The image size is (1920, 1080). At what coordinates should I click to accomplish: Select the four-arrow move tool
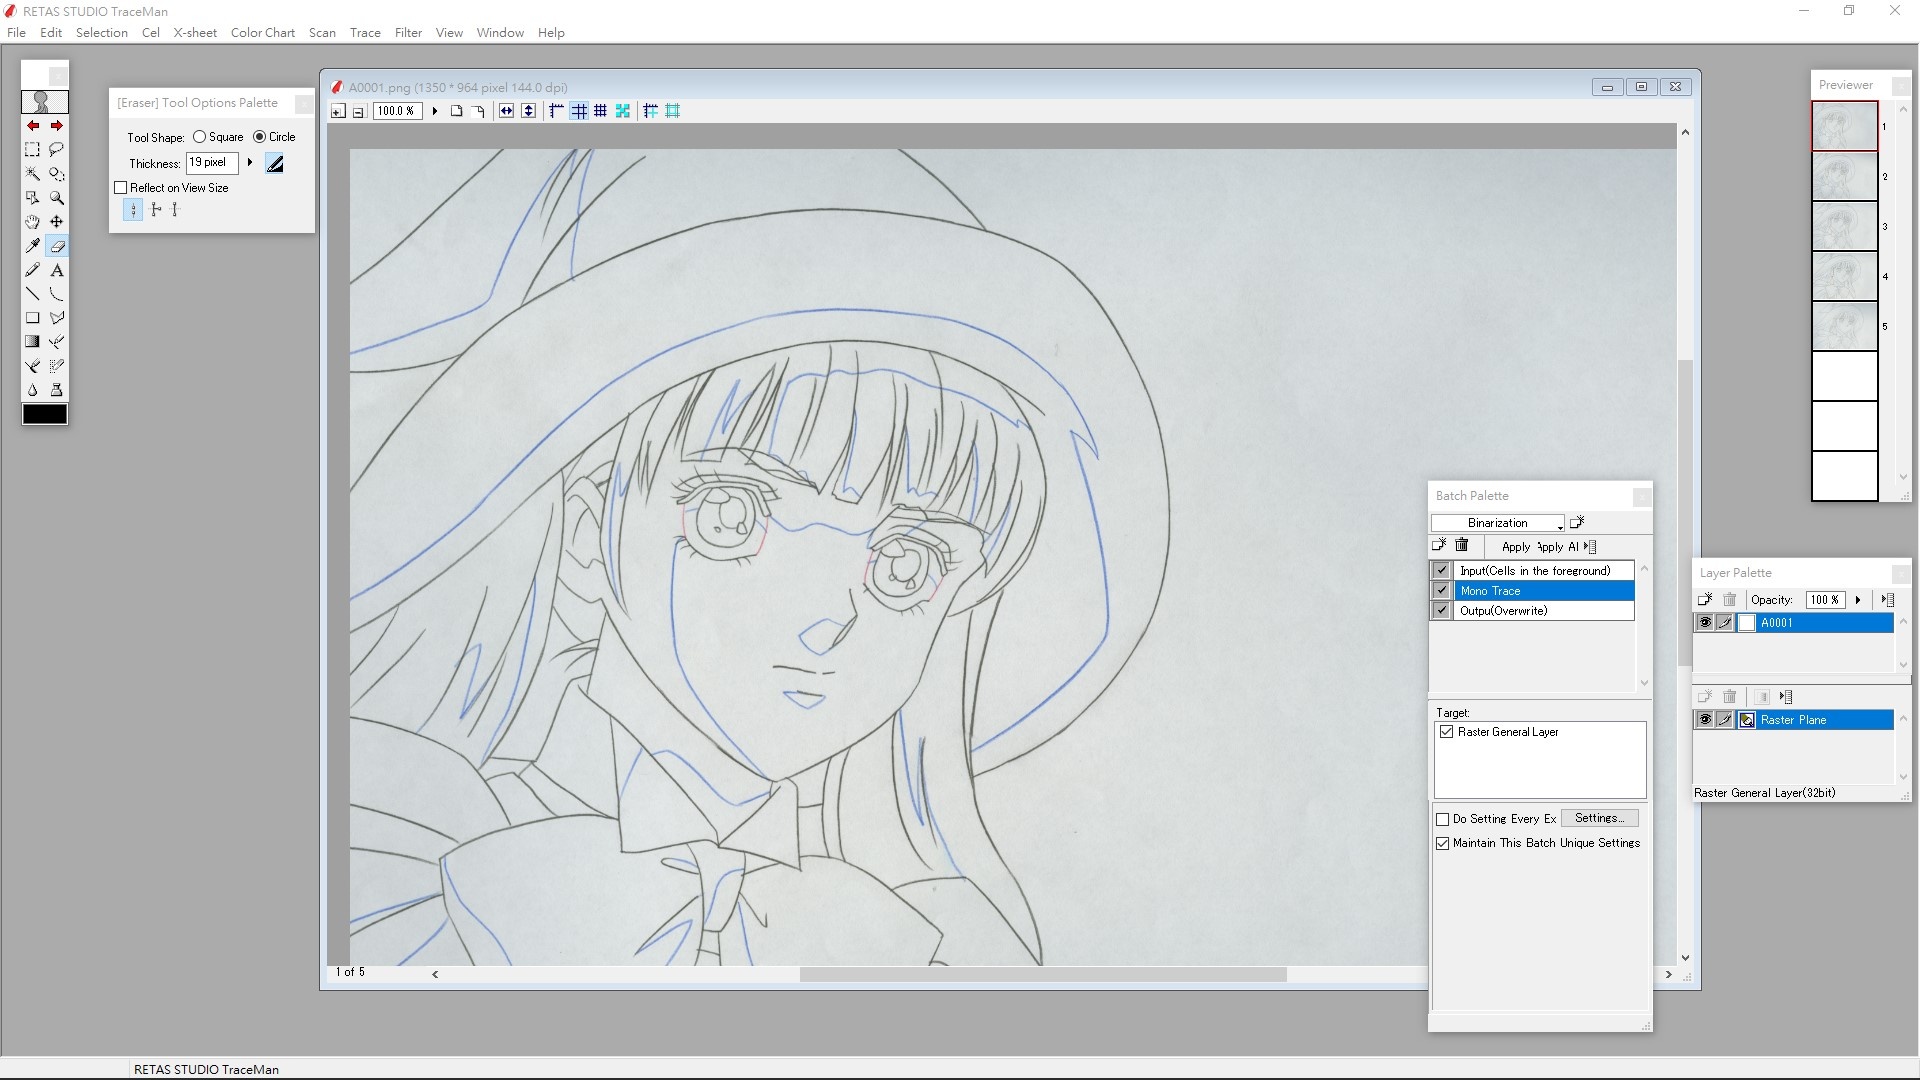57,222
